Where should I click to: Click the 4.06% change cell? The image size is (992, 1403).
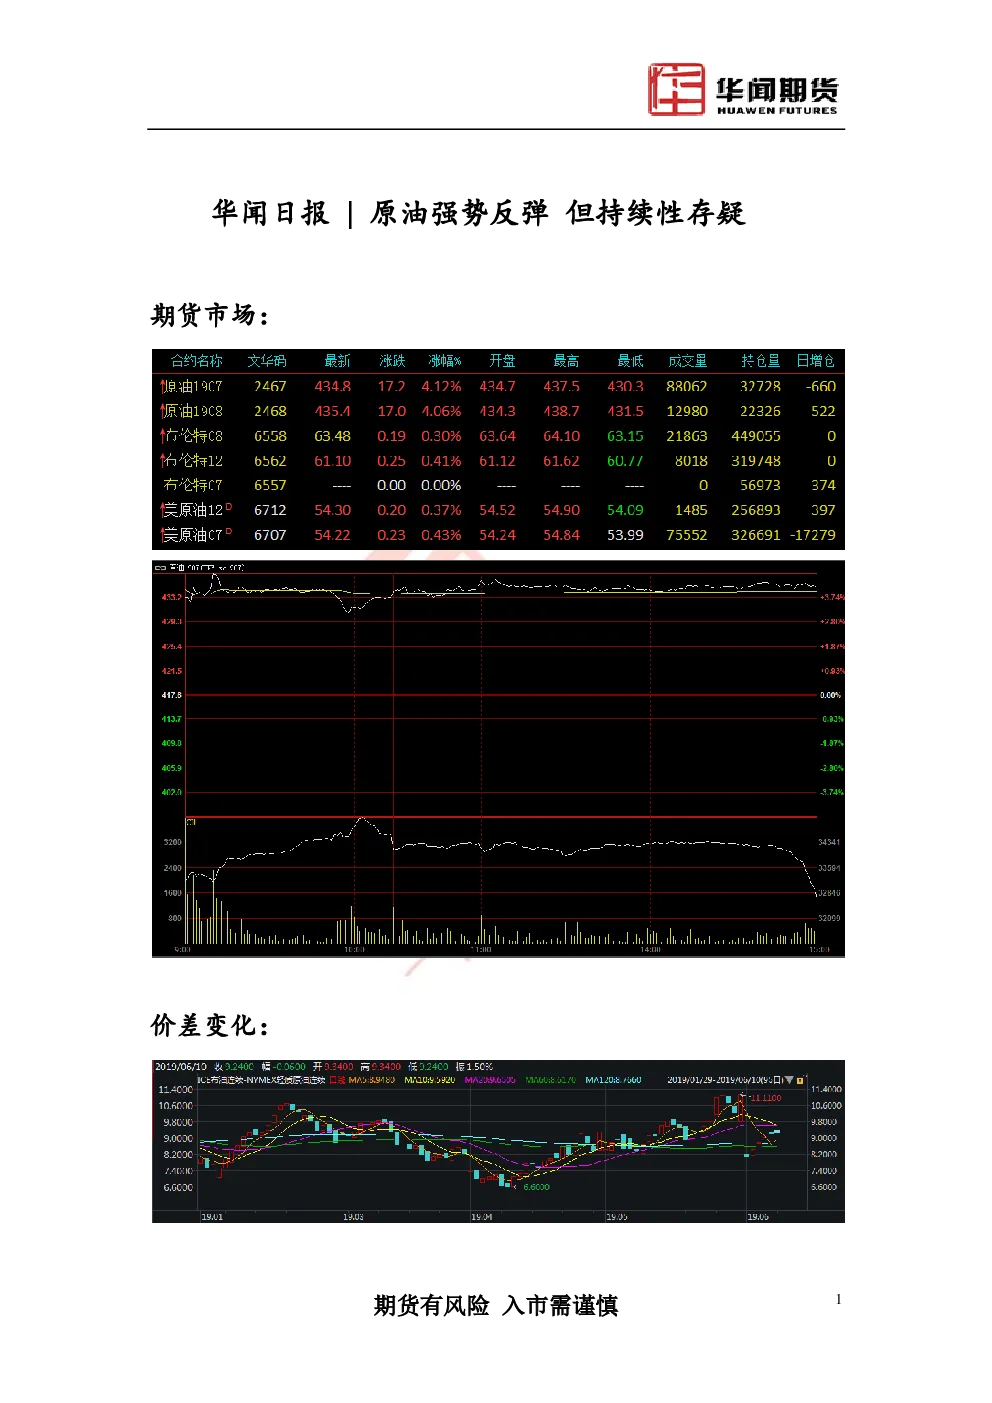441,411
